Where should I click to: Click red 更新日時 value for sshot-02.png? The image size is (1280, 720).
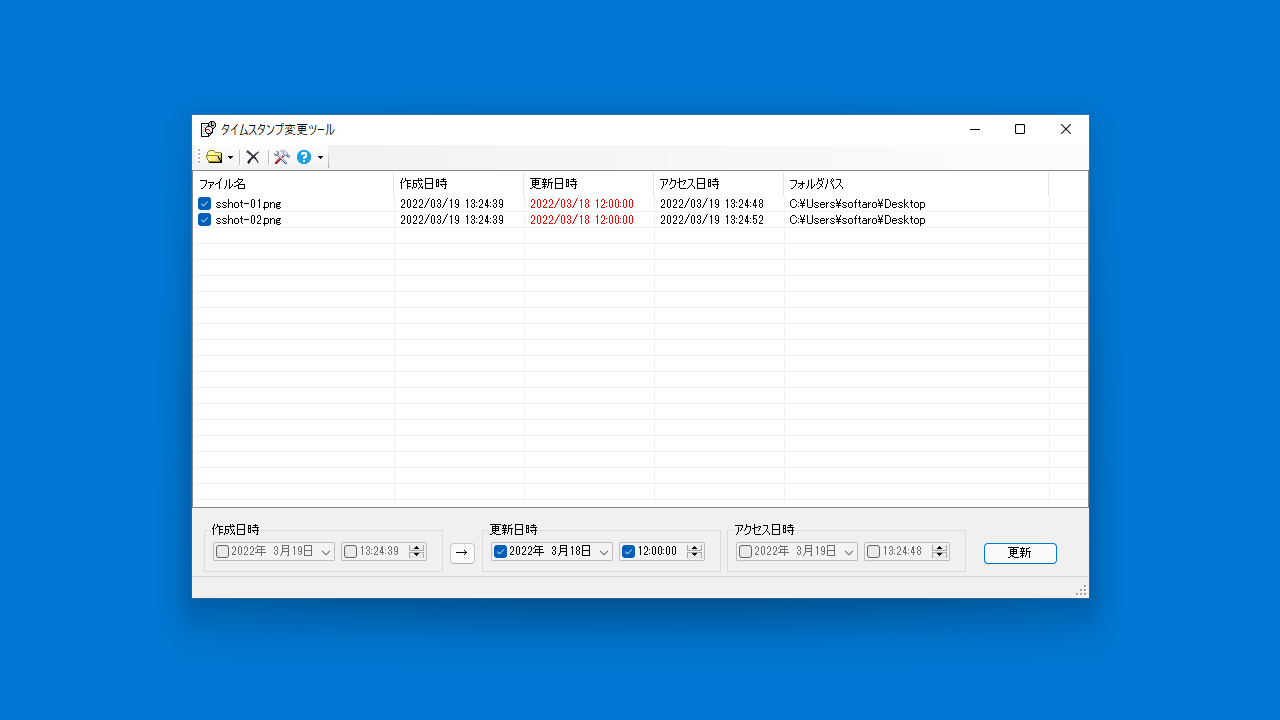pyautogui.click(x=582, y=220)
